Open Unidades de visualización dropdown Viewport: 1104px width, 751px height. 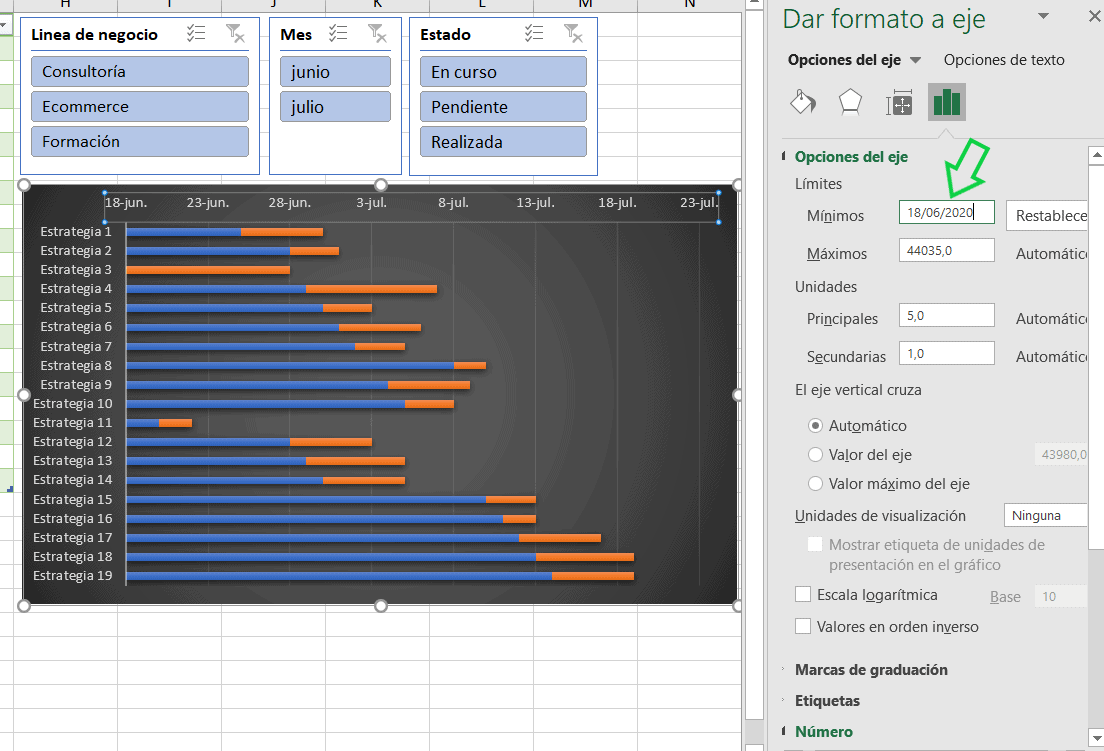[x=1046, y=515]
